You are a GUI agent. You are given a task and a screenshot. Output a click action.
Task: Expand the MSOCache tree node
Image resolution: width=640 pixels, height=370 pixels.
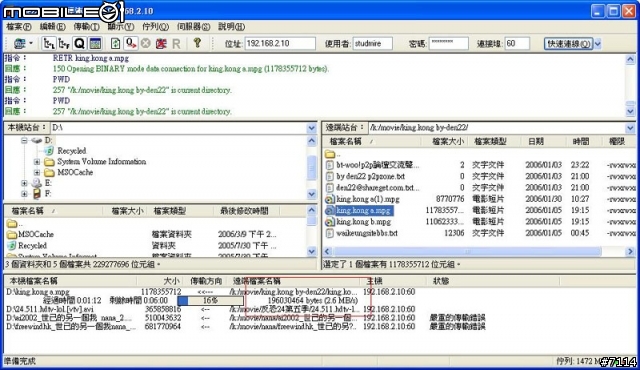37,173
